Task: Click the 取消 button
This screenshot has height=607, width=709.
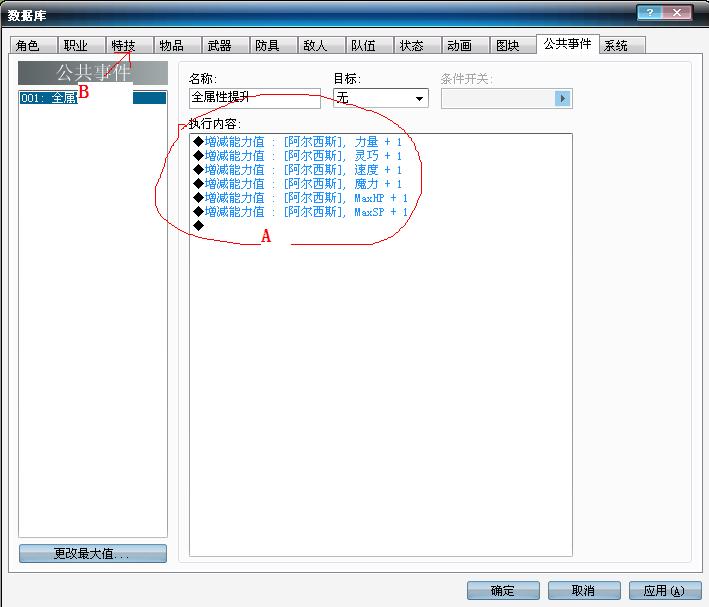Action: [584, 591]
